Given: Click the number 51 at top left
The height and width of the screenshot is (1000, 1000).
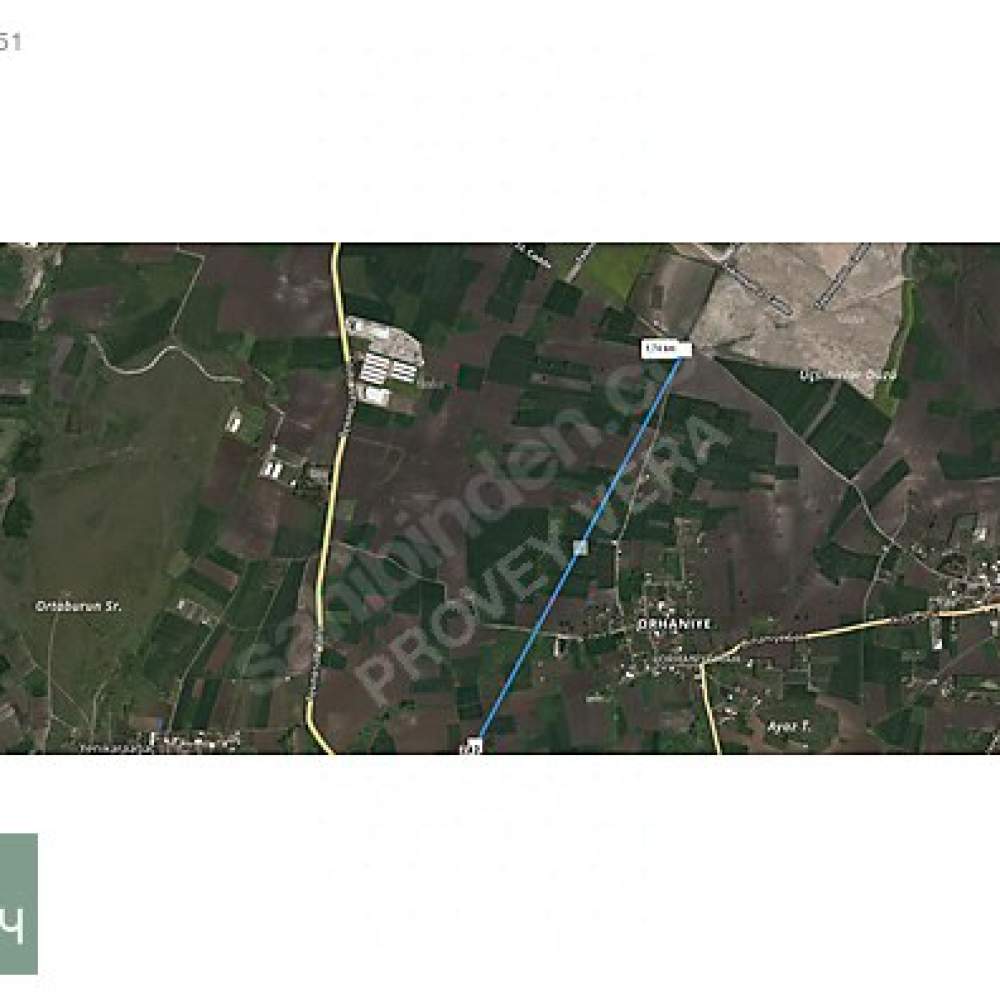Looking at the screenshot, I should coord(10,43).
